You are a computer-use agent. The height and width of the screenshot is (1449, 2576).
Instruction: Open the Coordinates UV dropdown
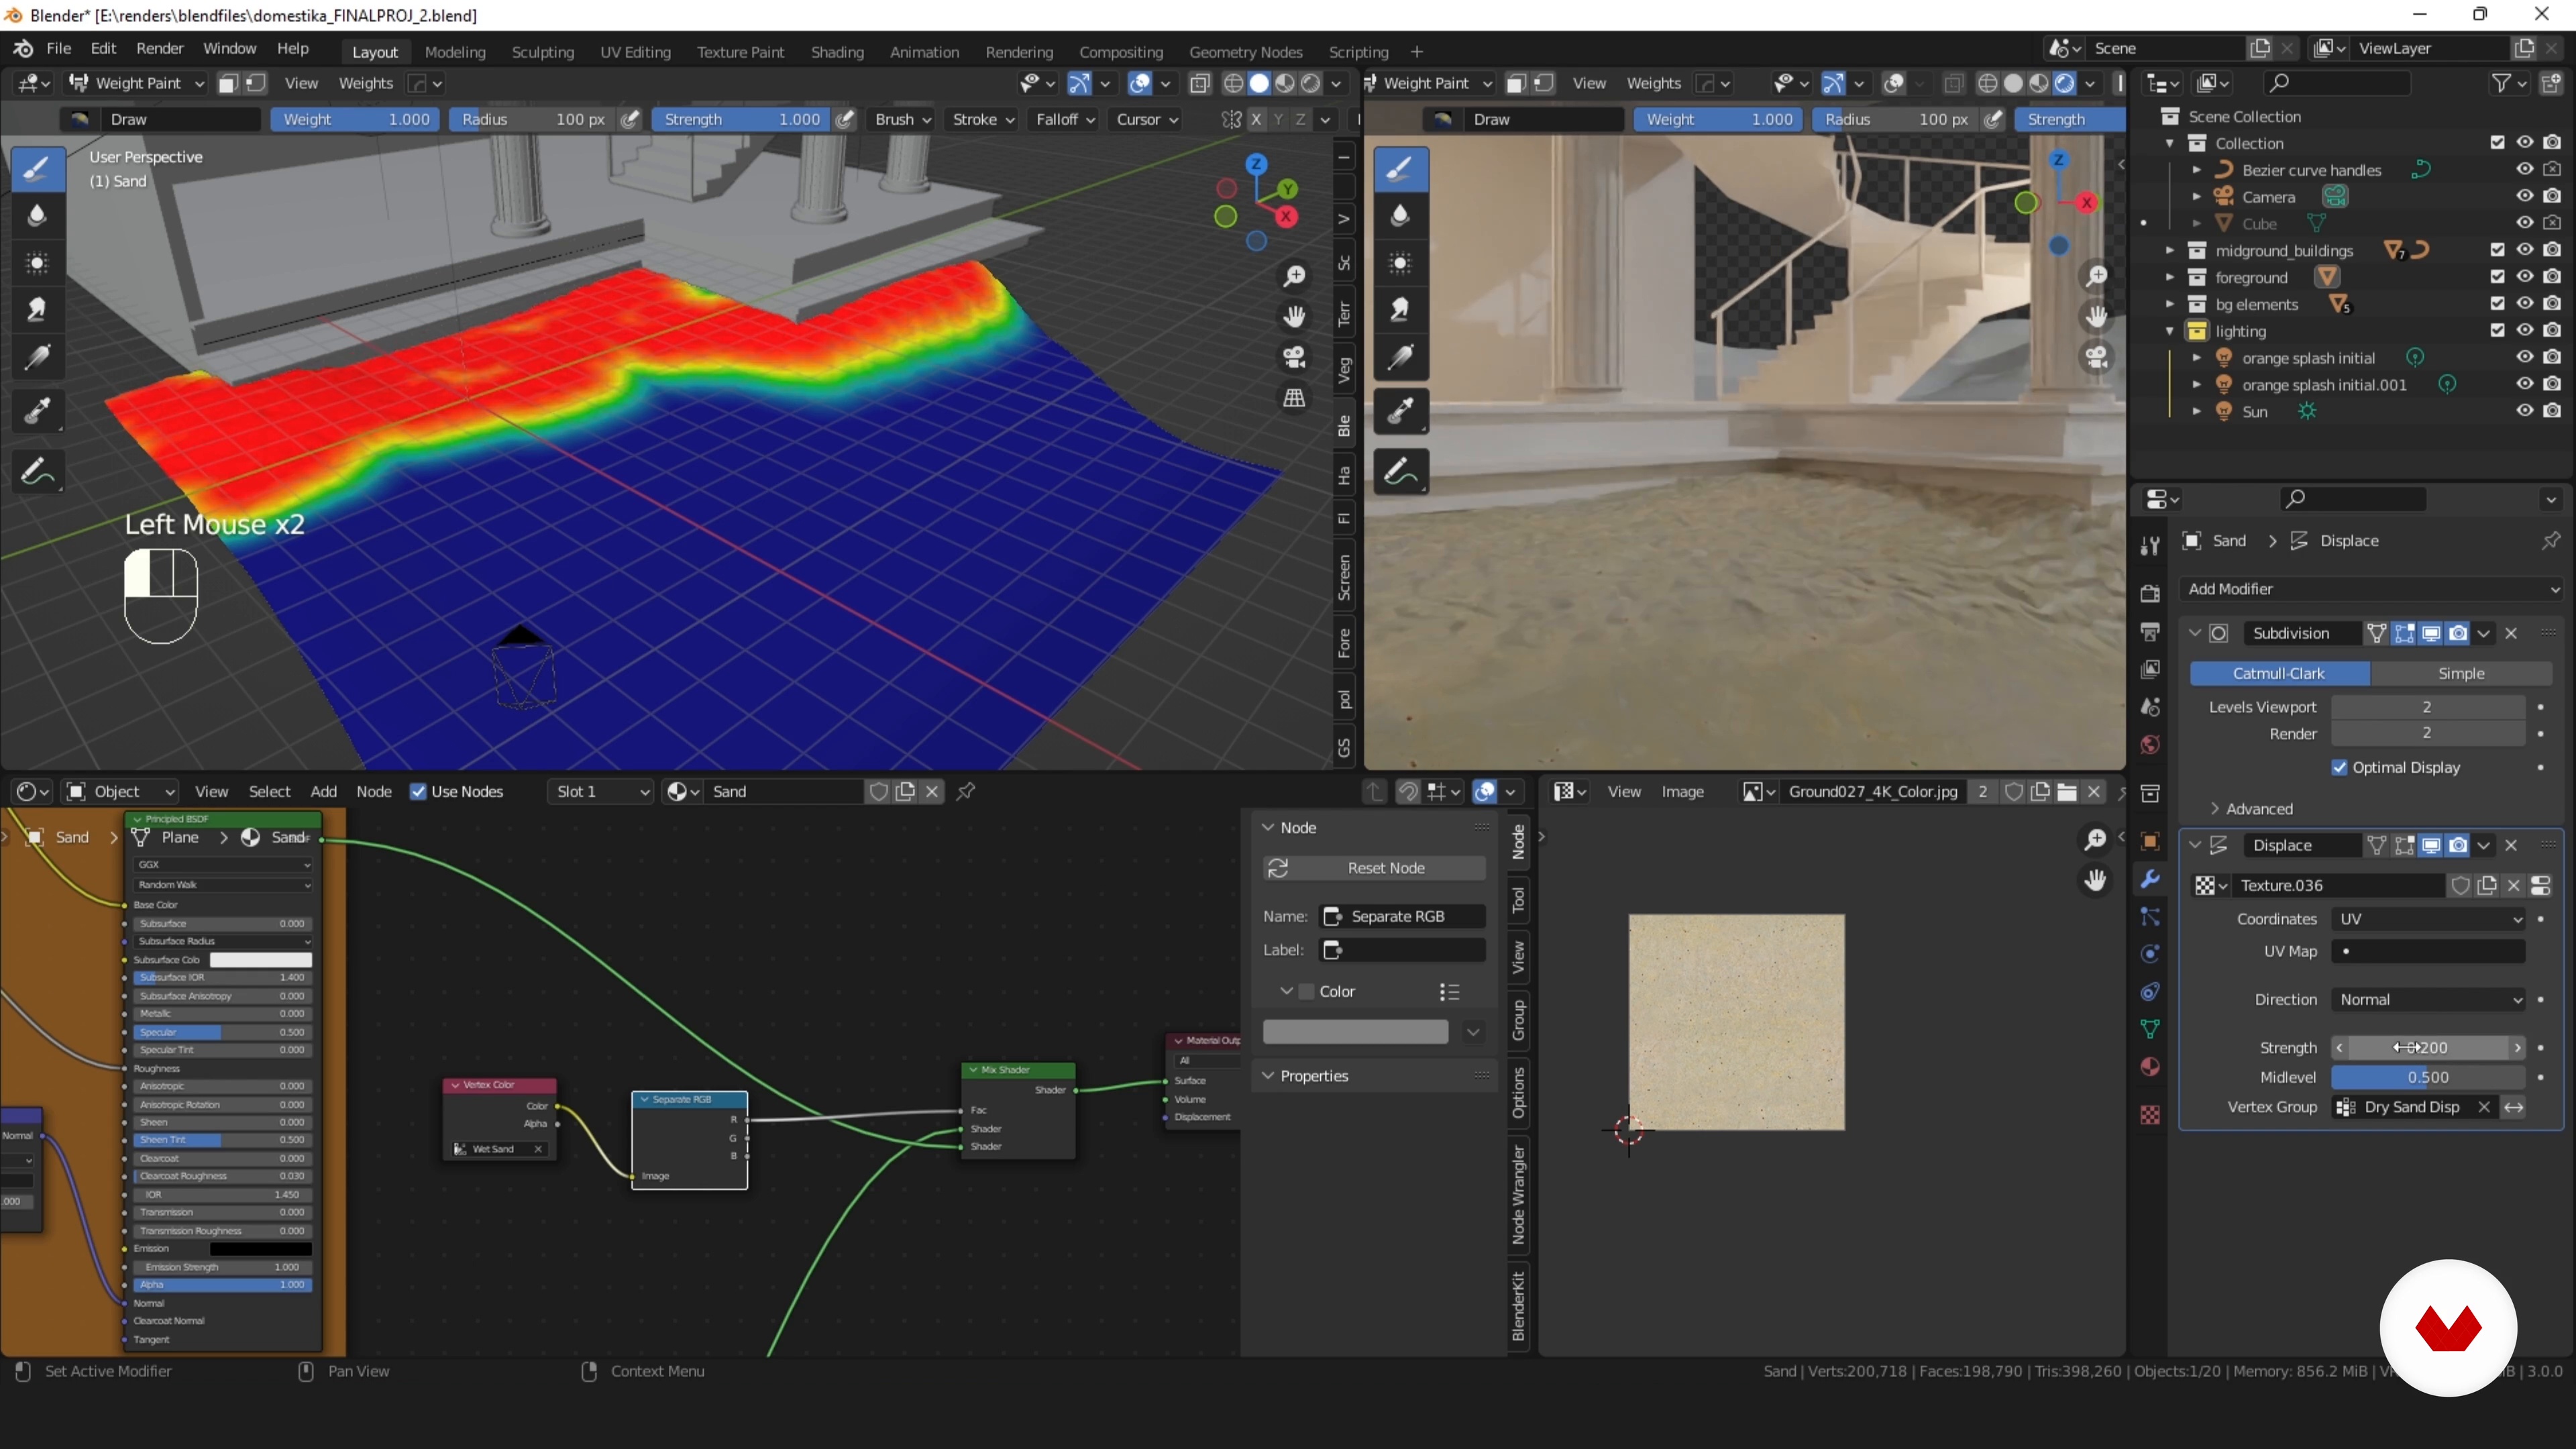click(2429, 919)
